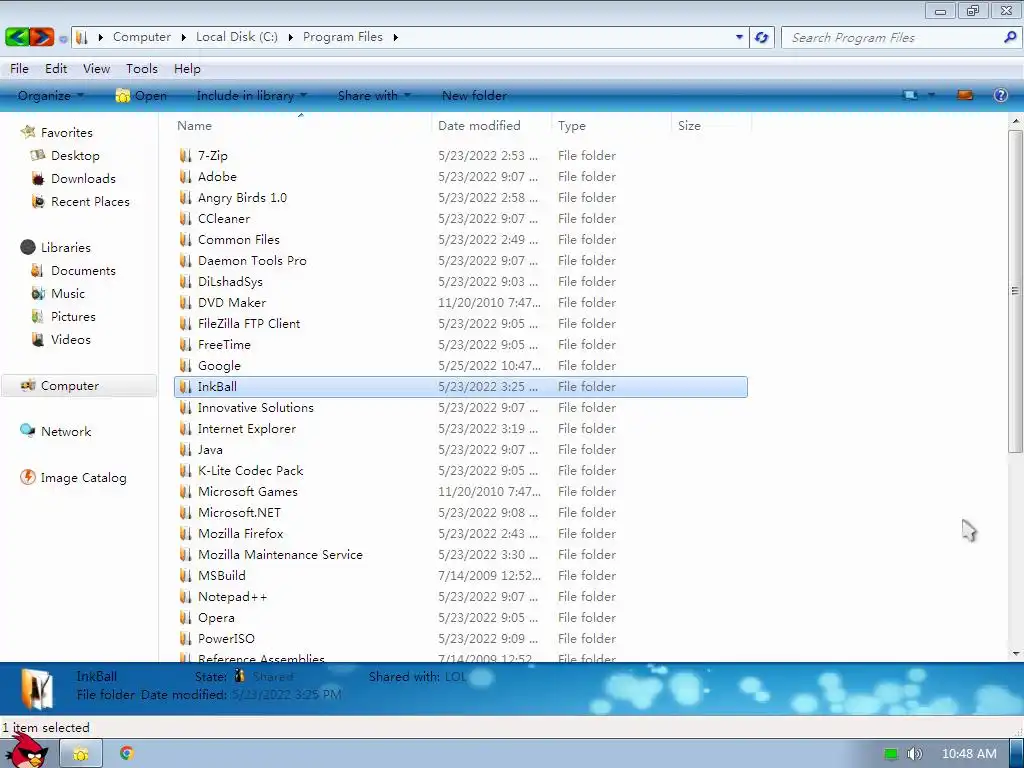Open the Help menu

tap(187, 69)
